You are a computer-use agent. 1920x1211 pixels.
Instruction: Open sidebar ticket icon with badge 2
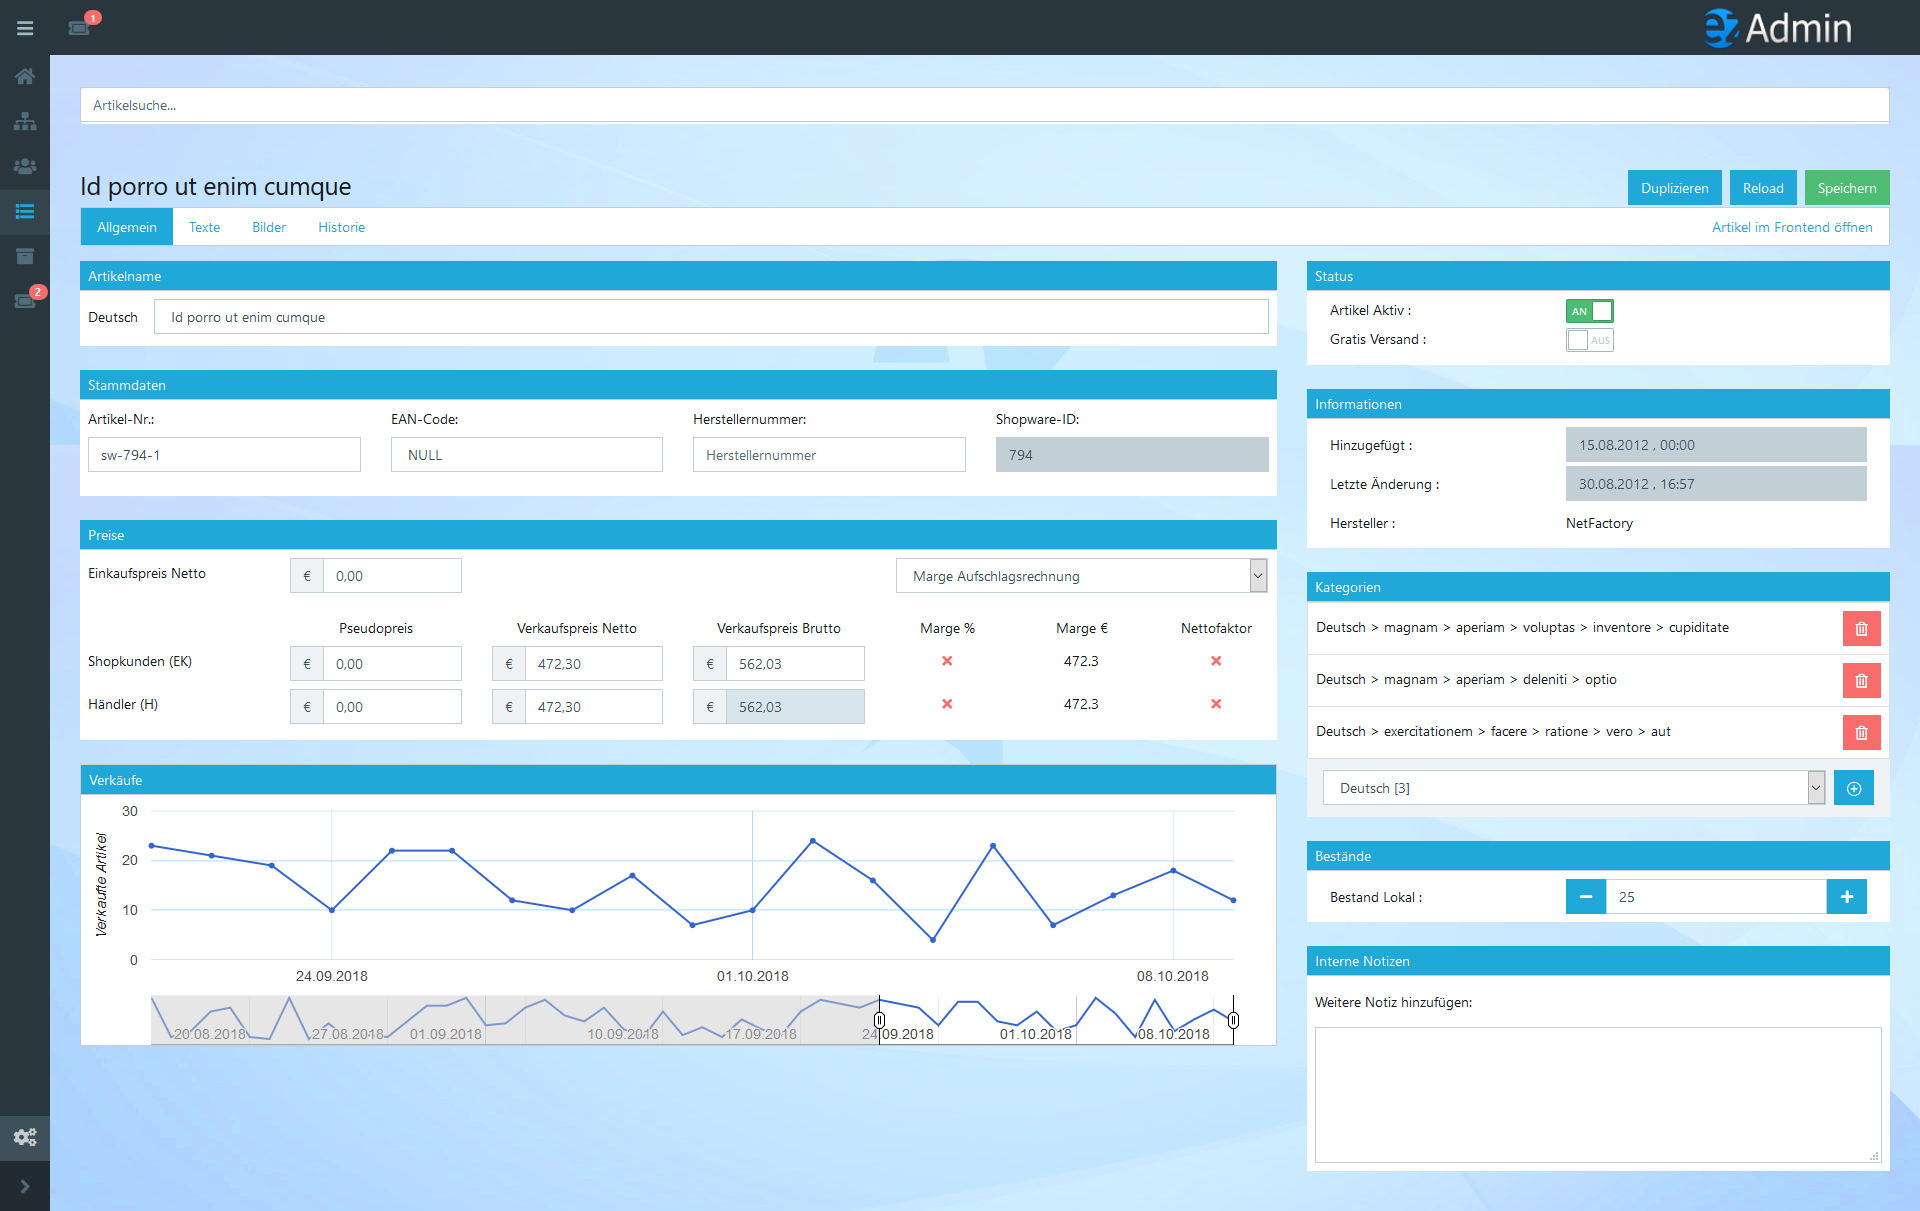[x=25, y=300]
